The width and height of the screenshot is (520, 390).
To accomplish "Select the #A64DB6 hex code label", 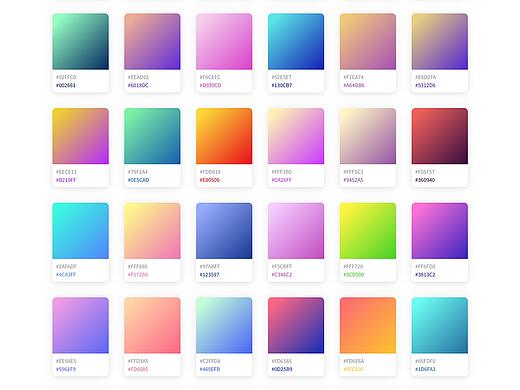I will point(354,85).
